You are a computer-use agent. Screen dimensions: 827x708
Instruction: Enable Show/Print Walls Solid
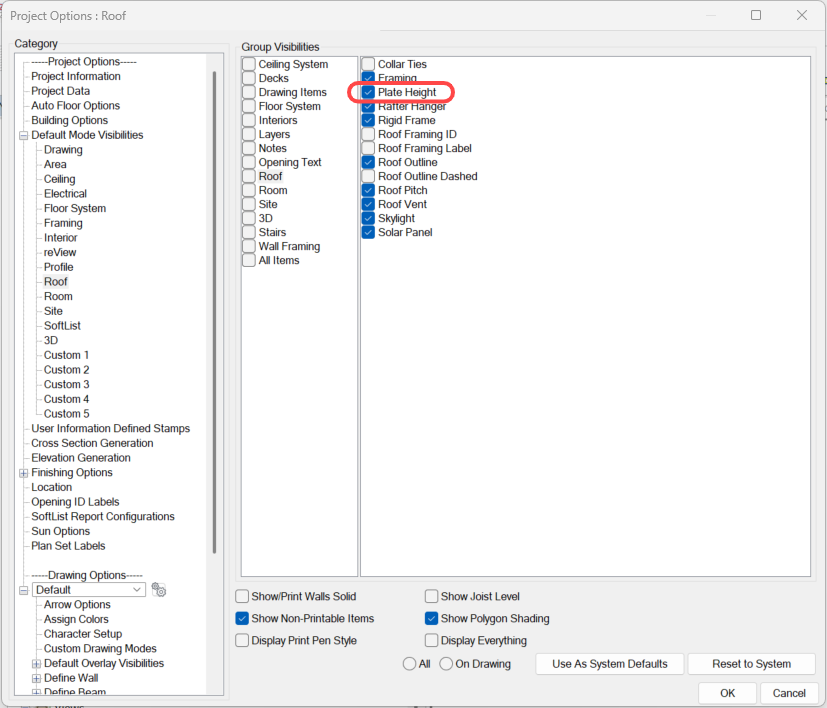[242, 596]
